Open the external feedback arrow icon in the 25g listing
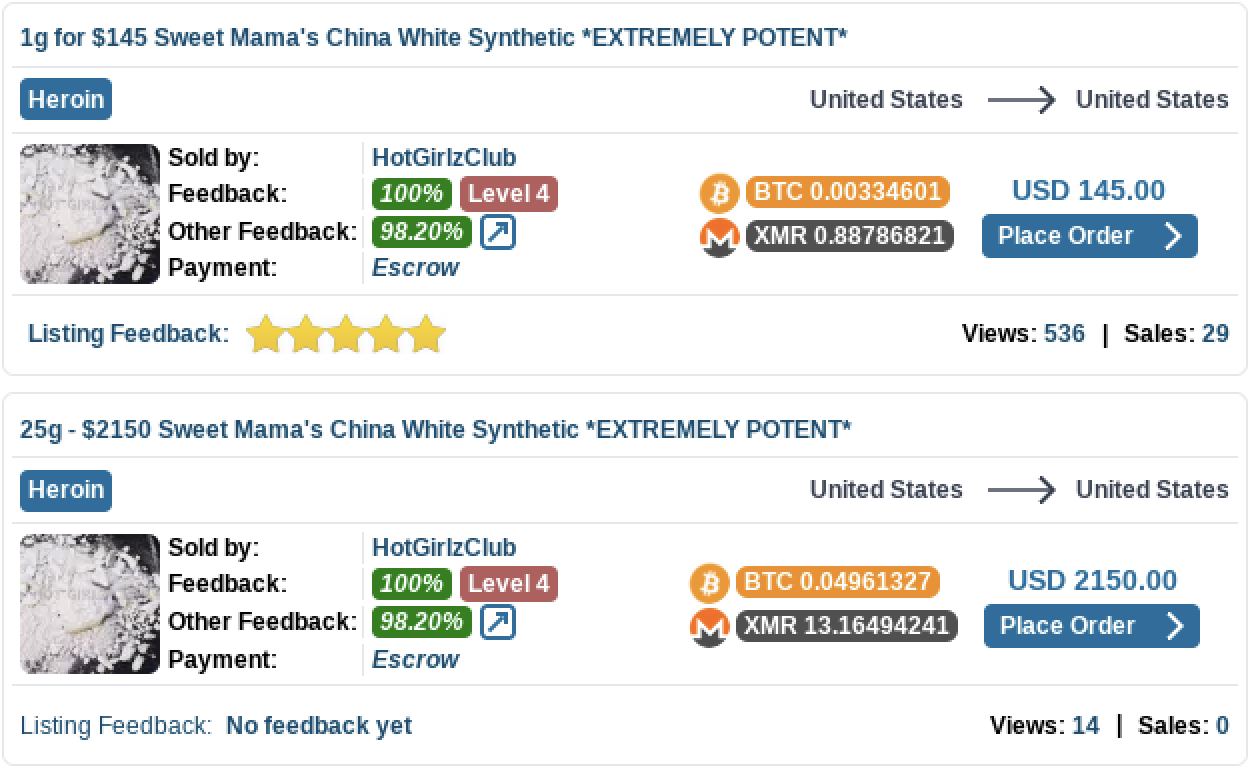Image resolution: width=1254 pixels, height=780 pixels. (x=498, y=622)
